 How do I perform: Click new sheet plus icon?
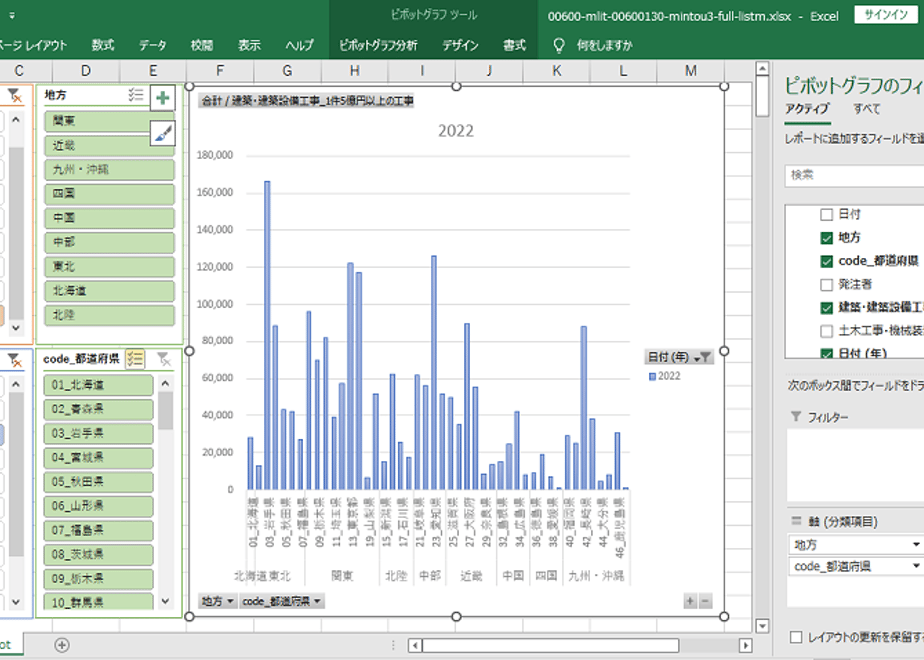(x=62, y=645)
